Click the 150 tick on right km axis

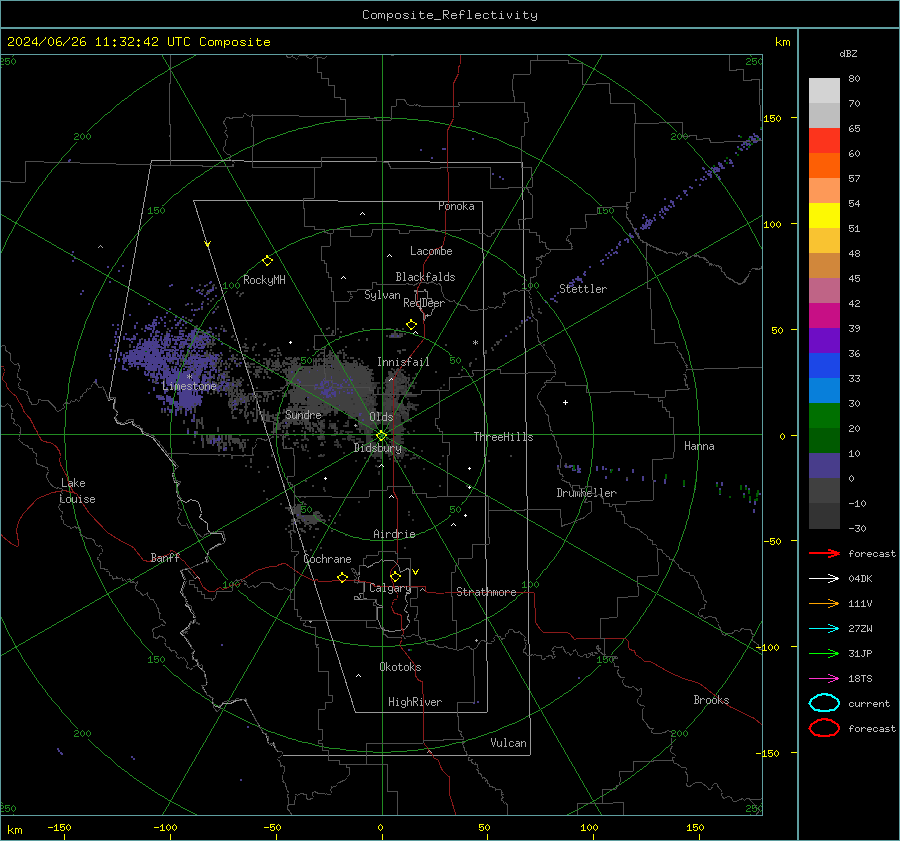tap(772, 118)
